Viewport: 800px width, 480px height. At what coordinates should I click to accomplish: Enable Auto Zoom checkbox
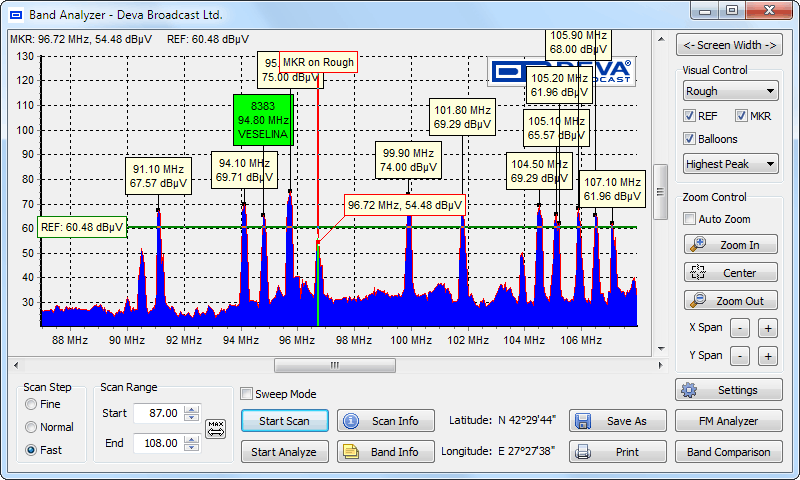[690, 219]
